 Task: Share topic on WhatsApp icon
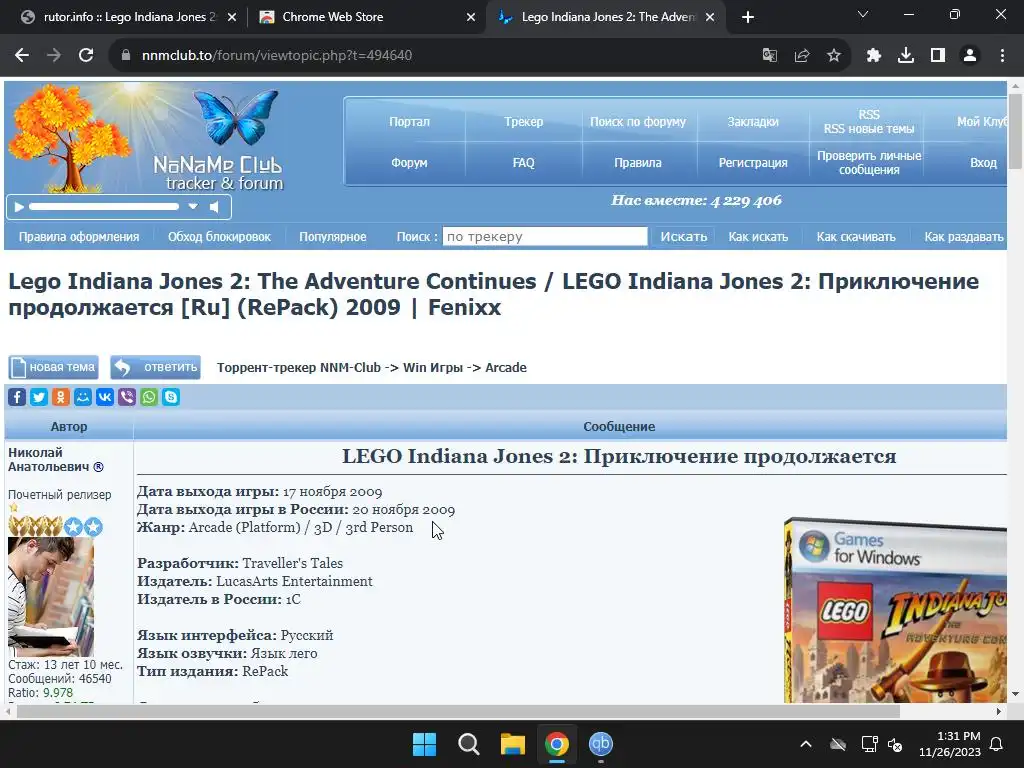149,397
